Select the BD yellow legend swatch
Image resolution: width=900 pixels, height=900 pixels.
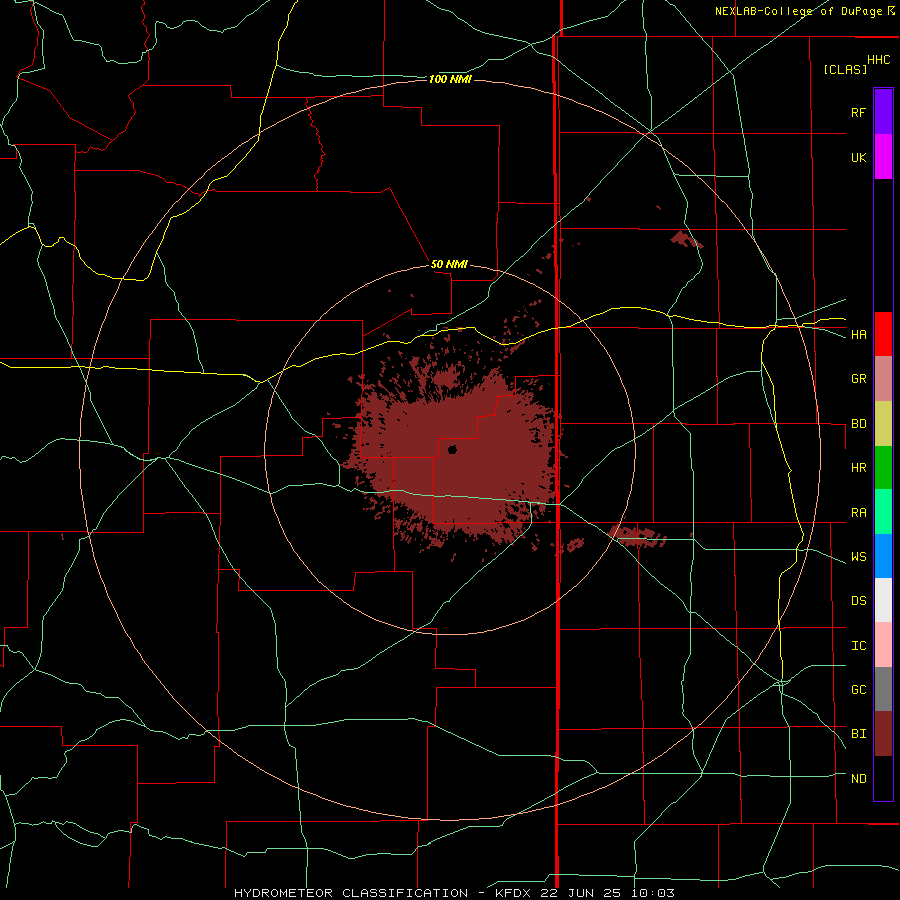[883, 424]
